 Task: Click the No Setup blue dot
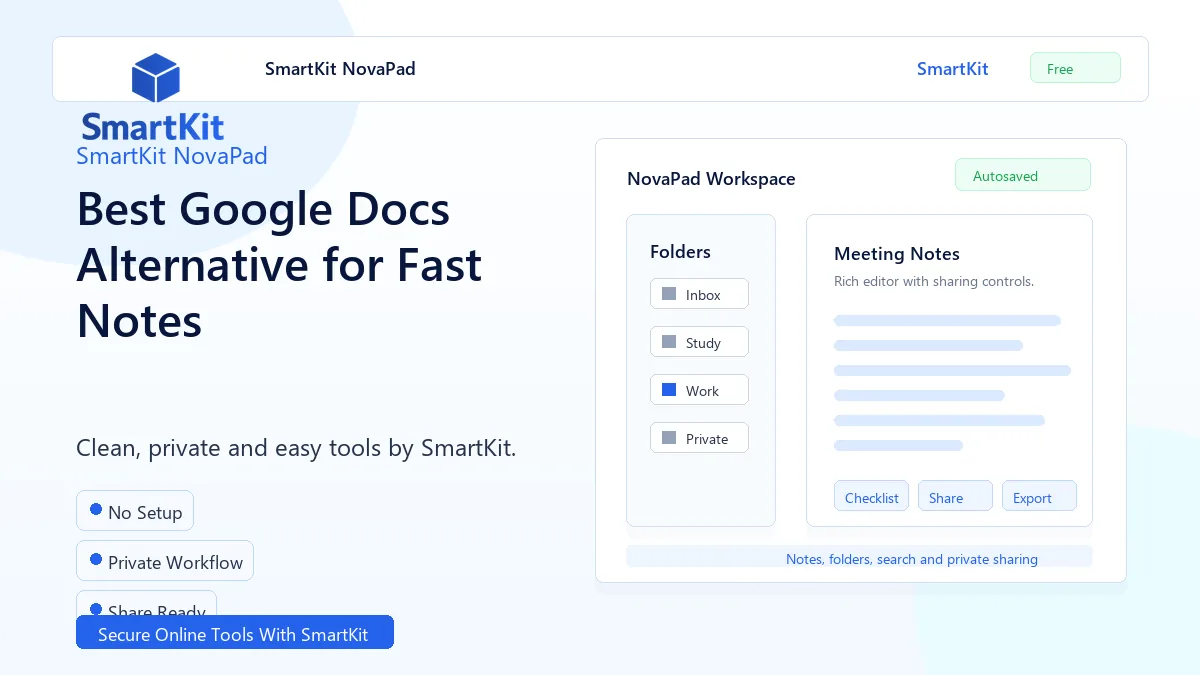[x=96, y=509]
